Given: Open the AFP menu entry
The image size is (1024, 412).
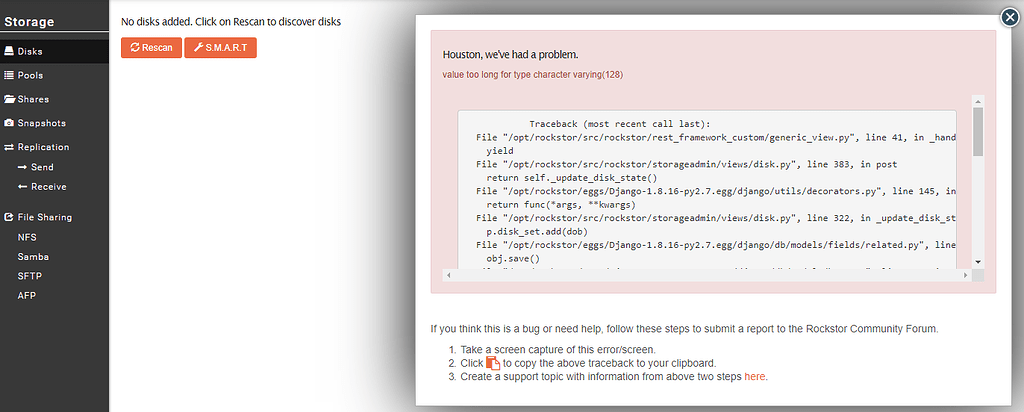Looking at the screenshot, I should coord(27,296).
